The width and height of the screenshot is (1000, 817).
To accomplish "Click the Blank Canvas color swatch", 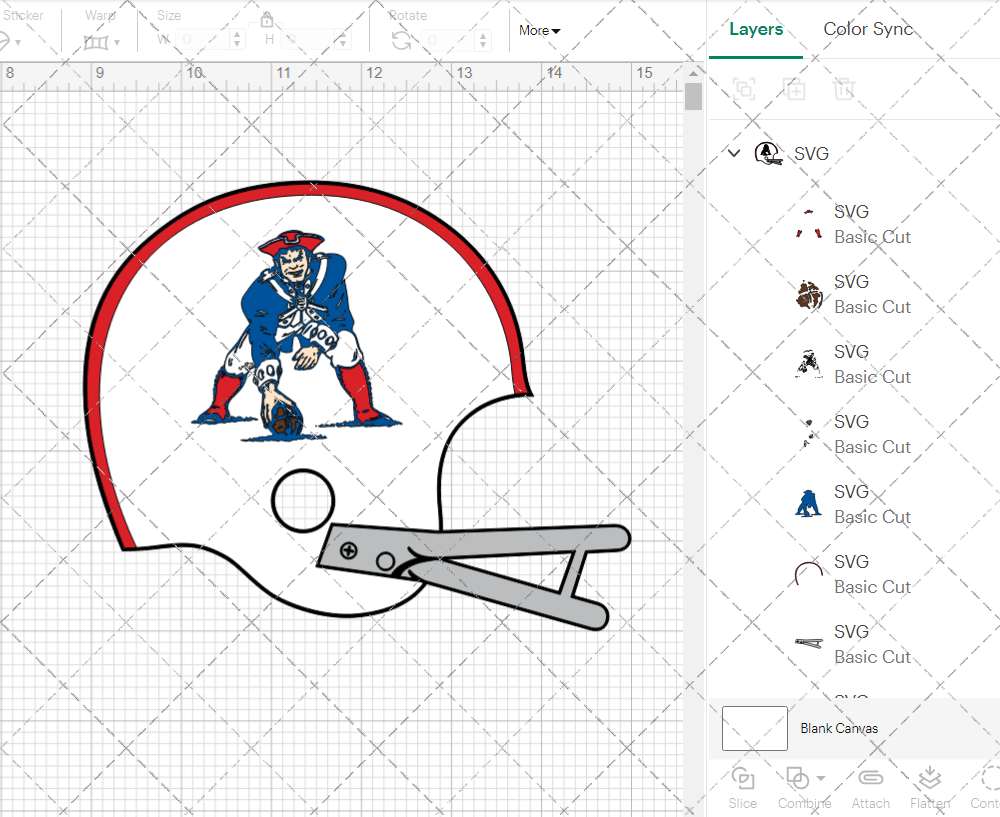I will point(754,728).
